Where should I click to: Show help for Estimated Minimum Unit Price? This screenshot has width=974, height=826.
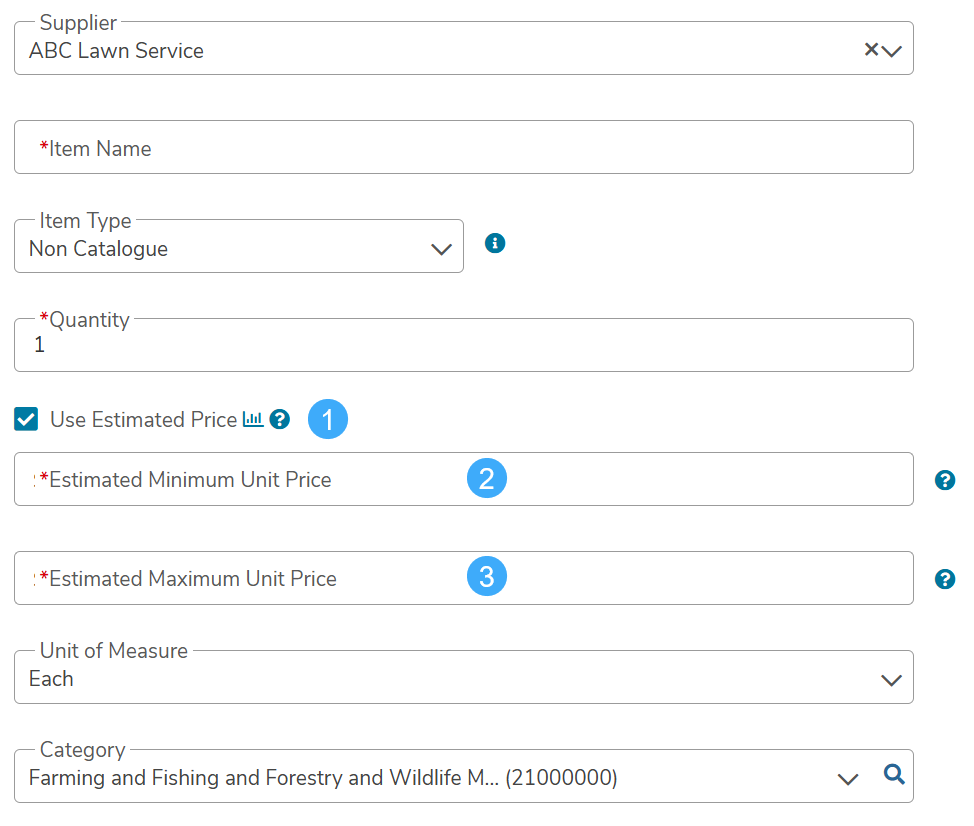[944, 480]
